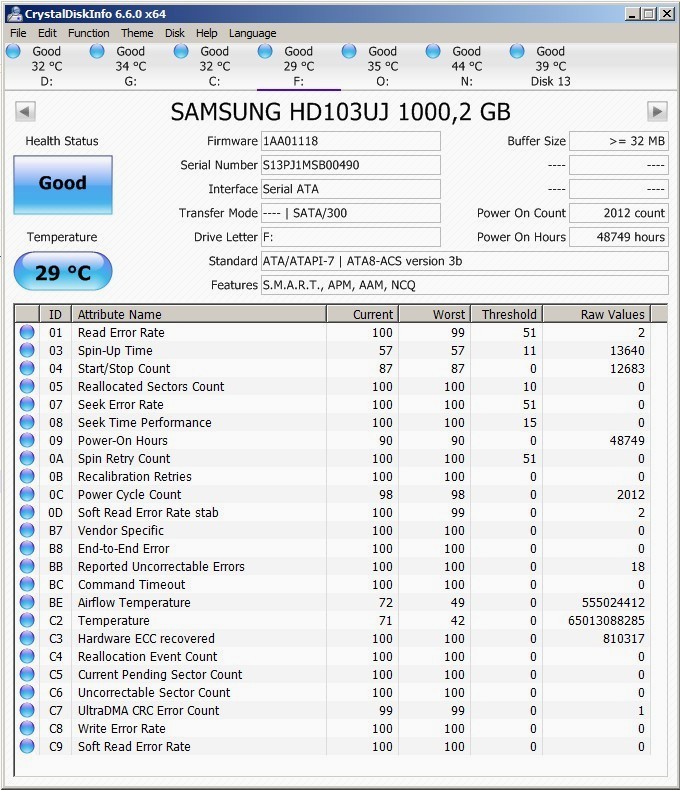Click the disk F: status orb
This screenshot has width=680, height=790.
click(x=265, y=51)
